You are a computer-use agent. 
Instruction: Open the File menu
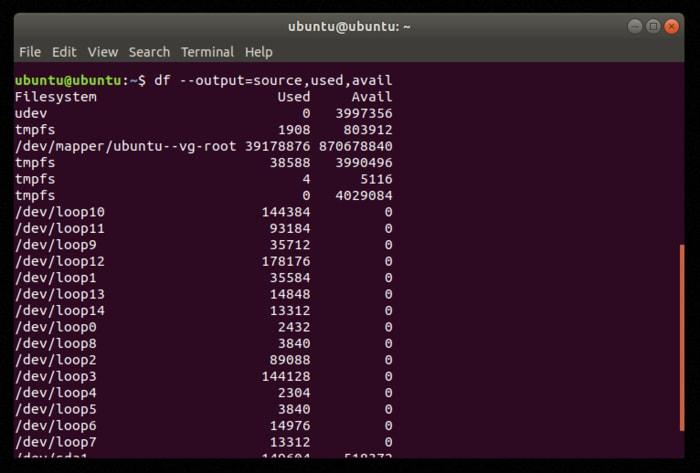30,52
